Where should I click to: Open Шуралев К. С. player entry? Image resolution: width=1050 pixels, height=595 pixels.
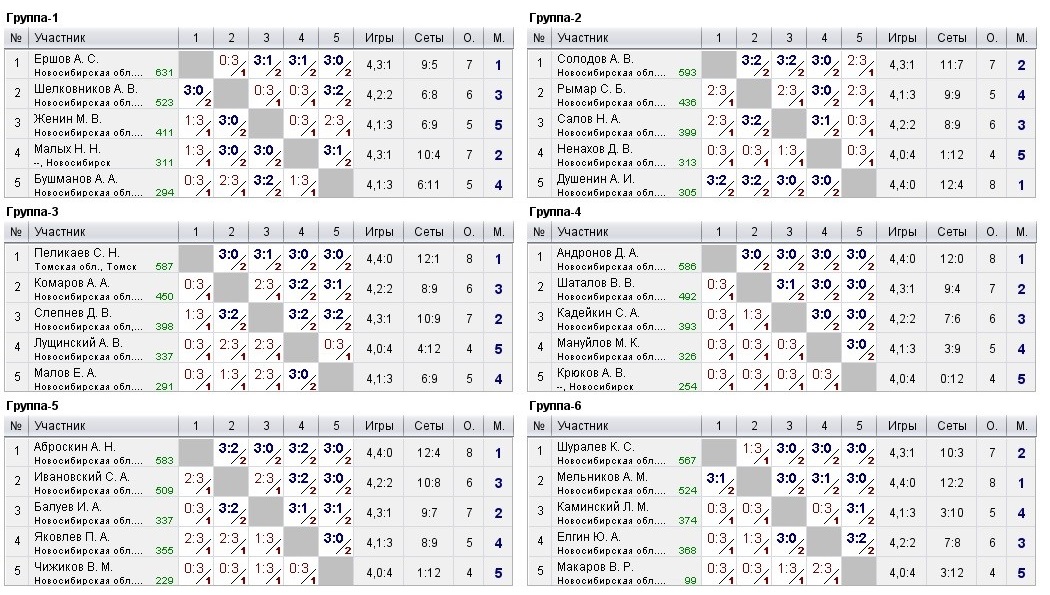pos(596,446)
